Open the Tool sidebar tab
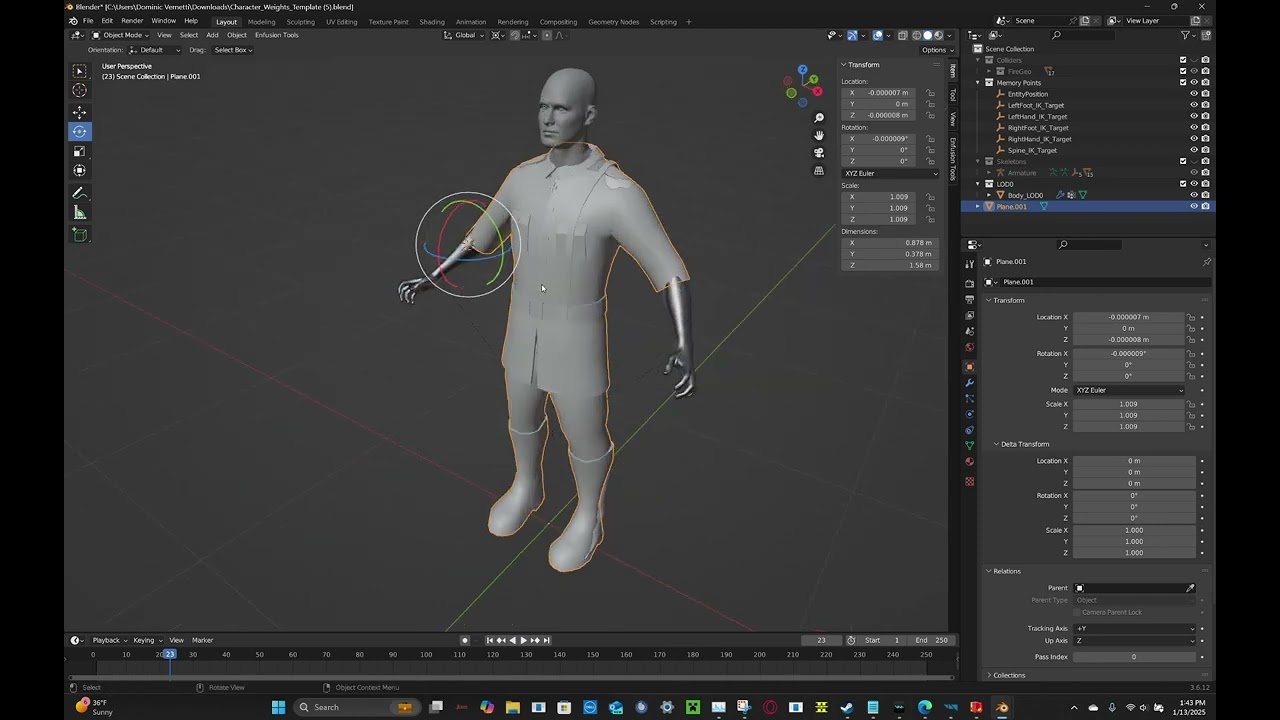The image size is (1280, 720). (952, 94)
